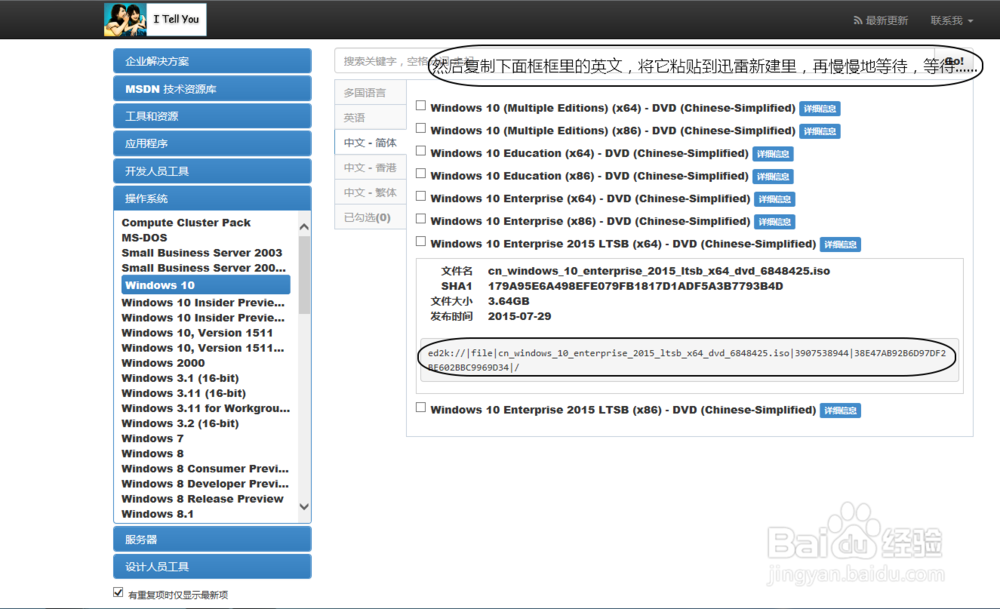Switch to the 中文 - 繁体 tab
The width and height of the screenshot is (1000, 609).
(x=371, y=192)
